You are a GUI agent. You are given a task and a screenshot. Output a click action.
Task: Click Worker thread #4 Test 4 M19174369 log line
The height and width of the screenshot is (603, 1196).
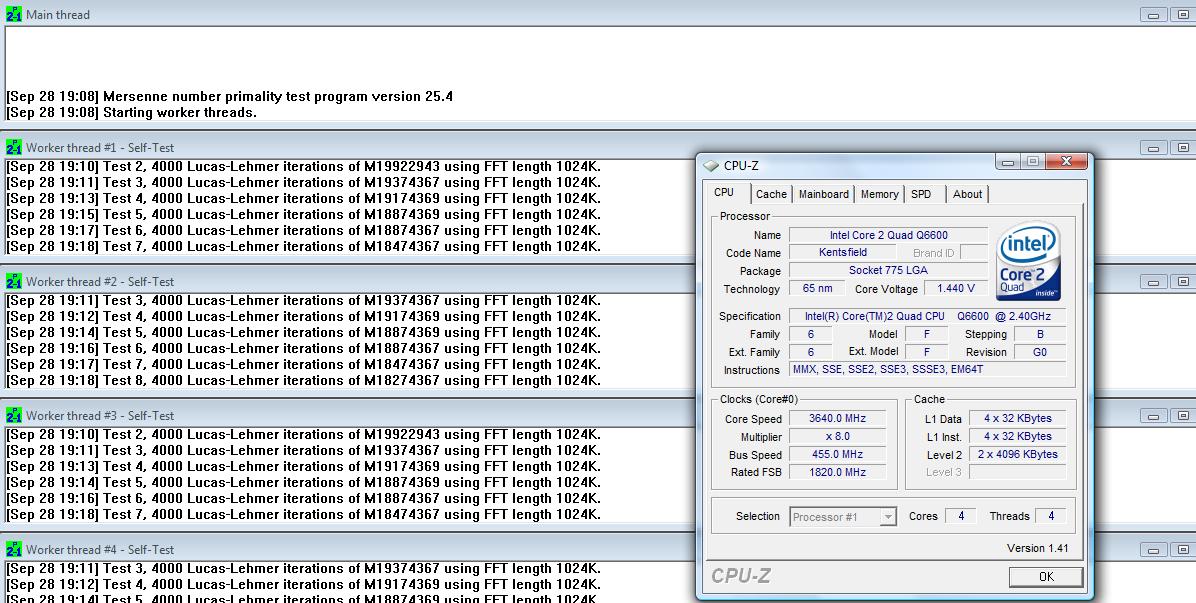(304, 585)
